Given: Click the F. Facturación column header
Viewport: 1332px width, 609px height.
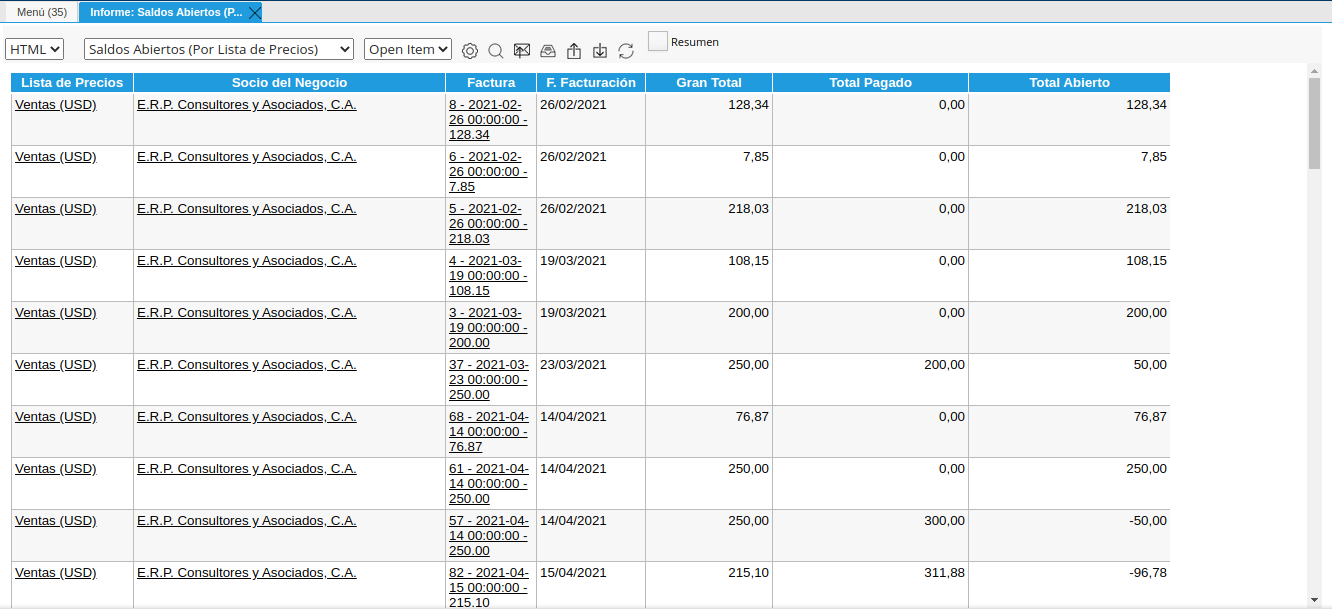Looking at the screenshot, I should [x=591, y=83].
